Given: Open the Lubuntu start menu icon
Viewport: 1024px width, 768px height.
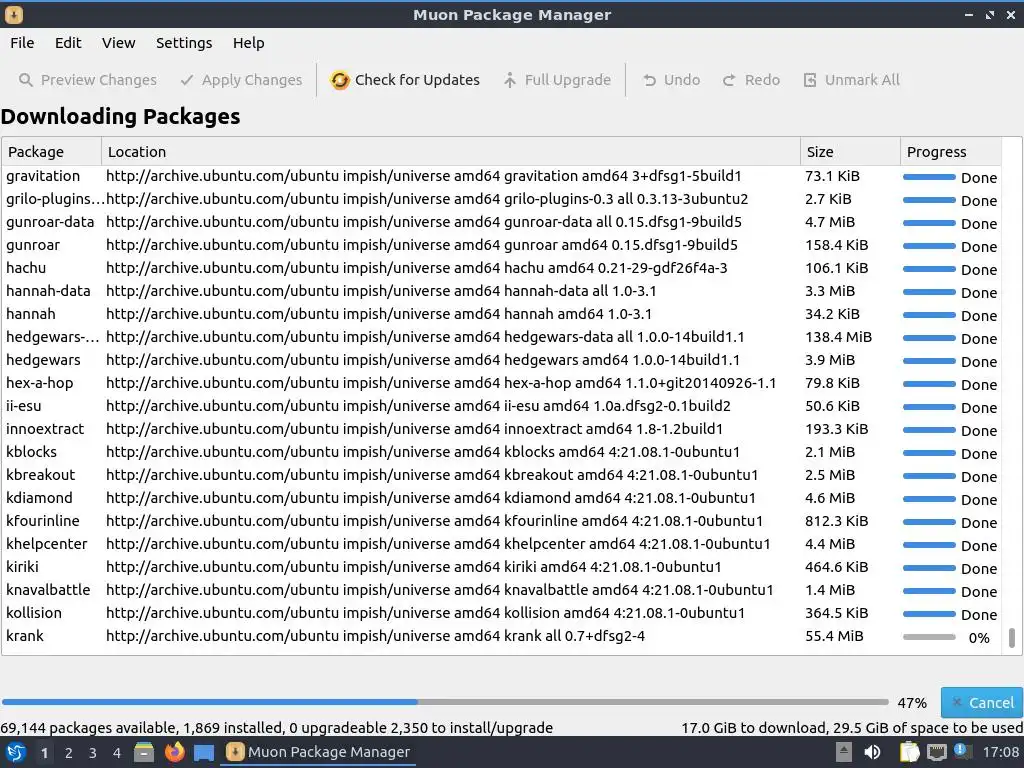Looking at the screenshot, I should pyautogui.click(x=16, y=752).
